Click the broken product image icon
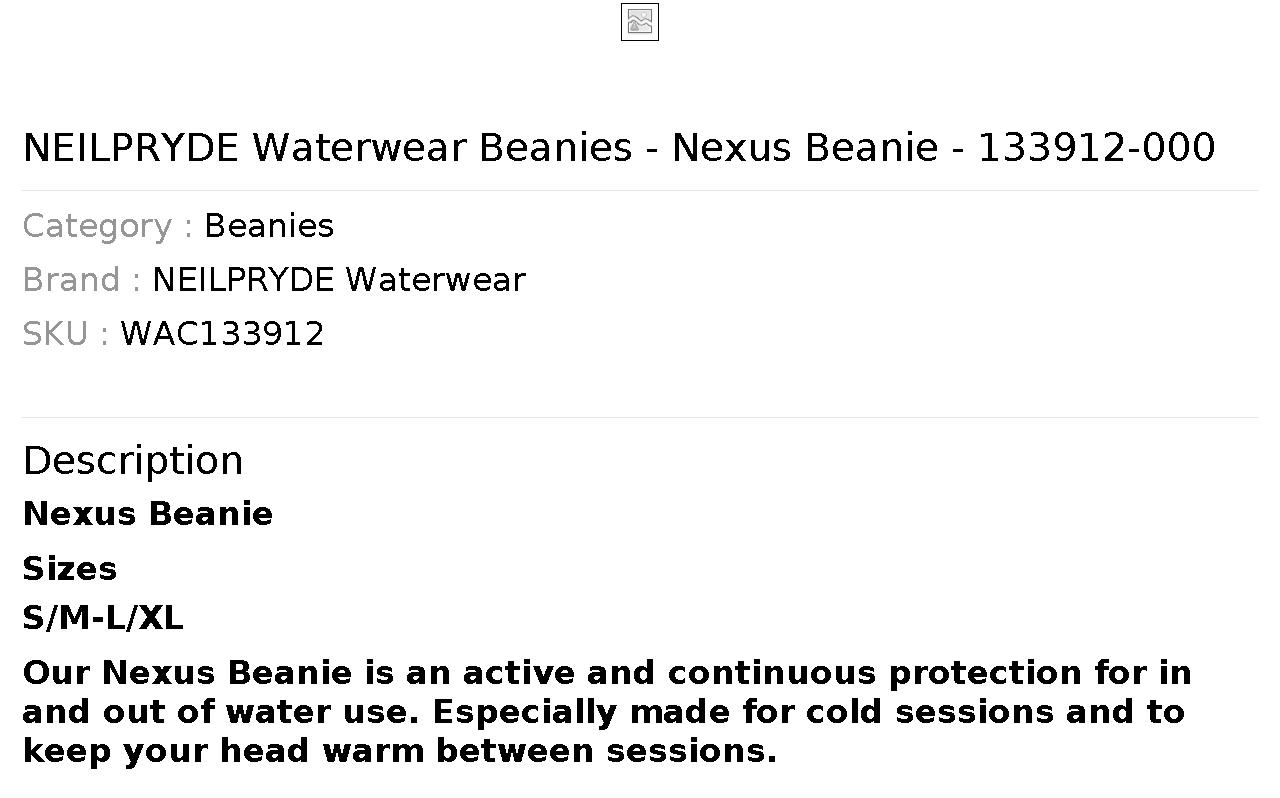1280x798 pixels. pyautogui.click(x=640, y=22)
